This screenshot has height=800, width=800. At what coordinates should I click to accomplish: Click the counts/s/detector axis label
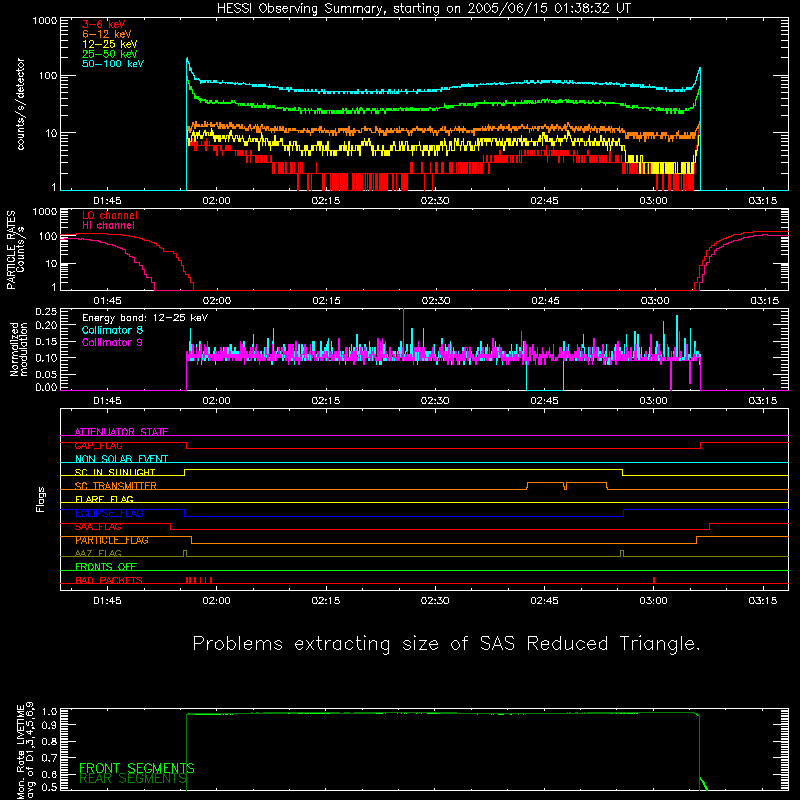[20, 104]
